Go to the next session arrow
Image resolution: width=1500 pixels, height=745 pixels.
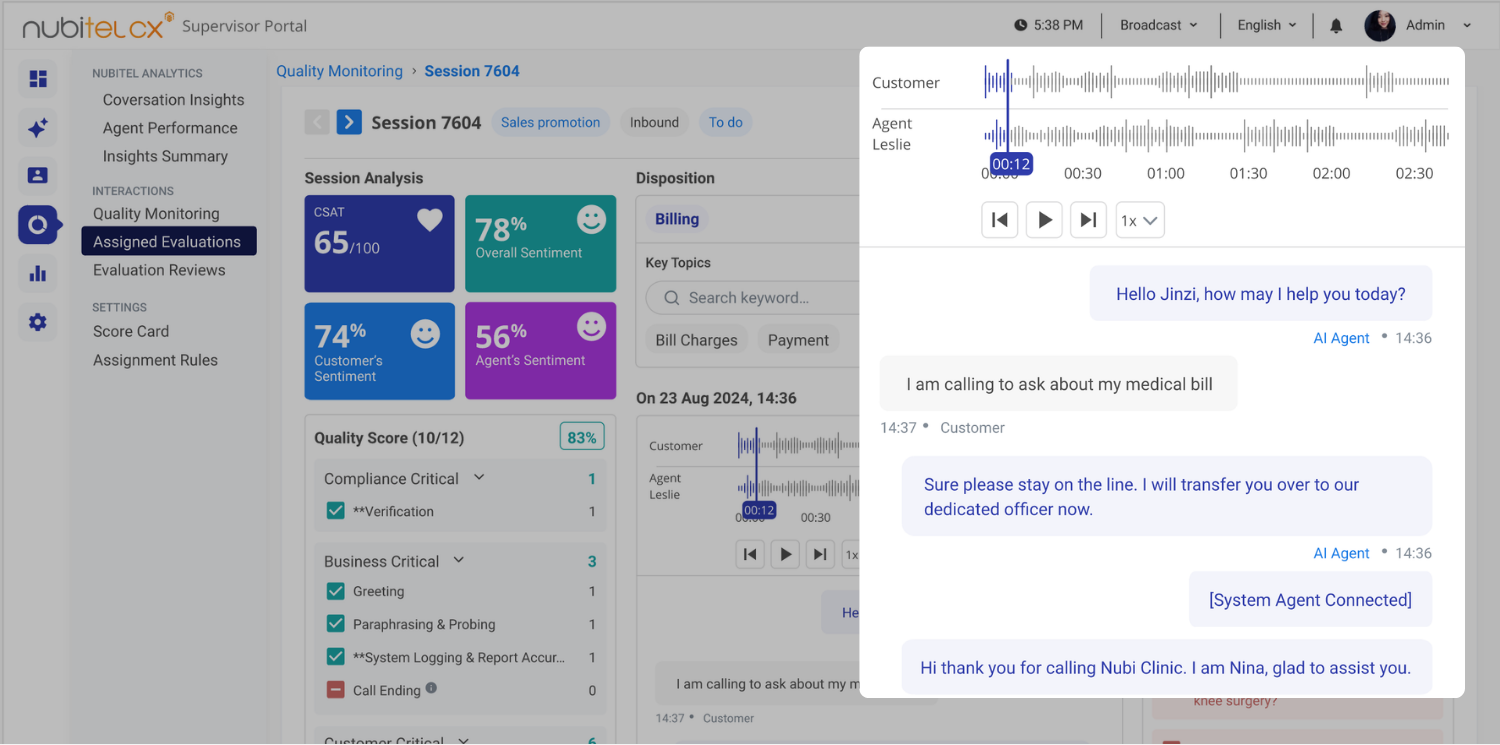pos(349,122)
